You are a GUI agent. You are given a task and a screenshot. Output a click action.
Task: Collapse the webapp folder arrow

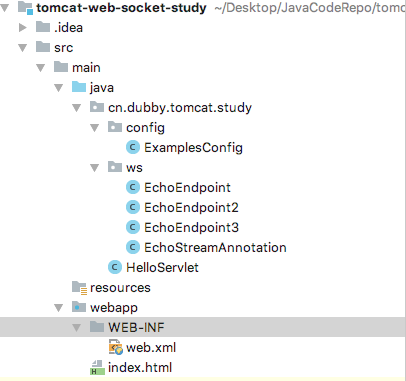point(59,308)
